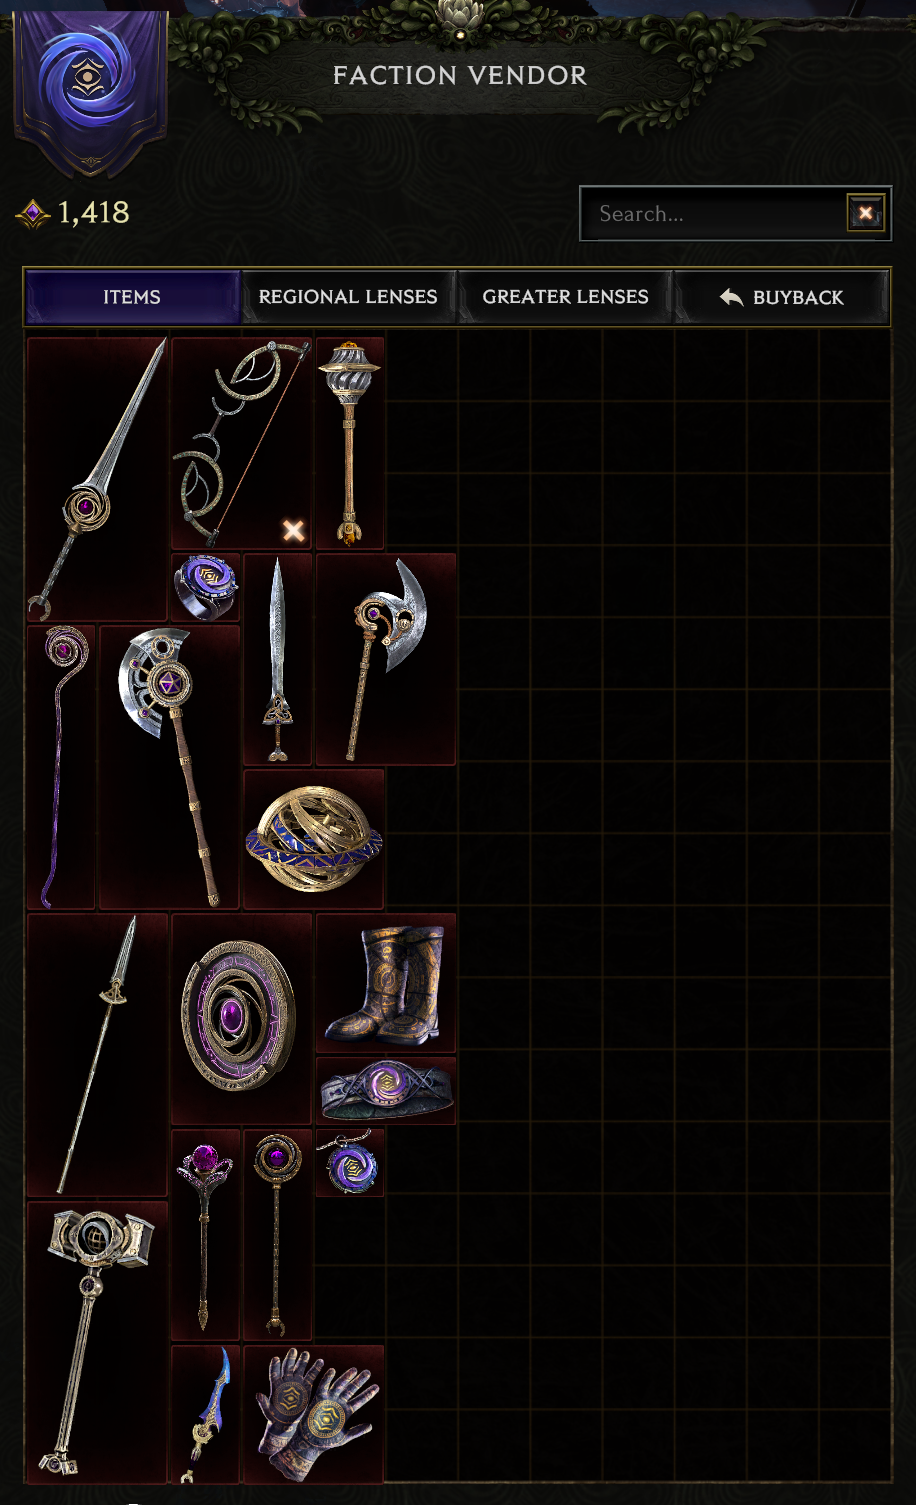Switch to the Regional Lenses tab

tap(348, 297)
